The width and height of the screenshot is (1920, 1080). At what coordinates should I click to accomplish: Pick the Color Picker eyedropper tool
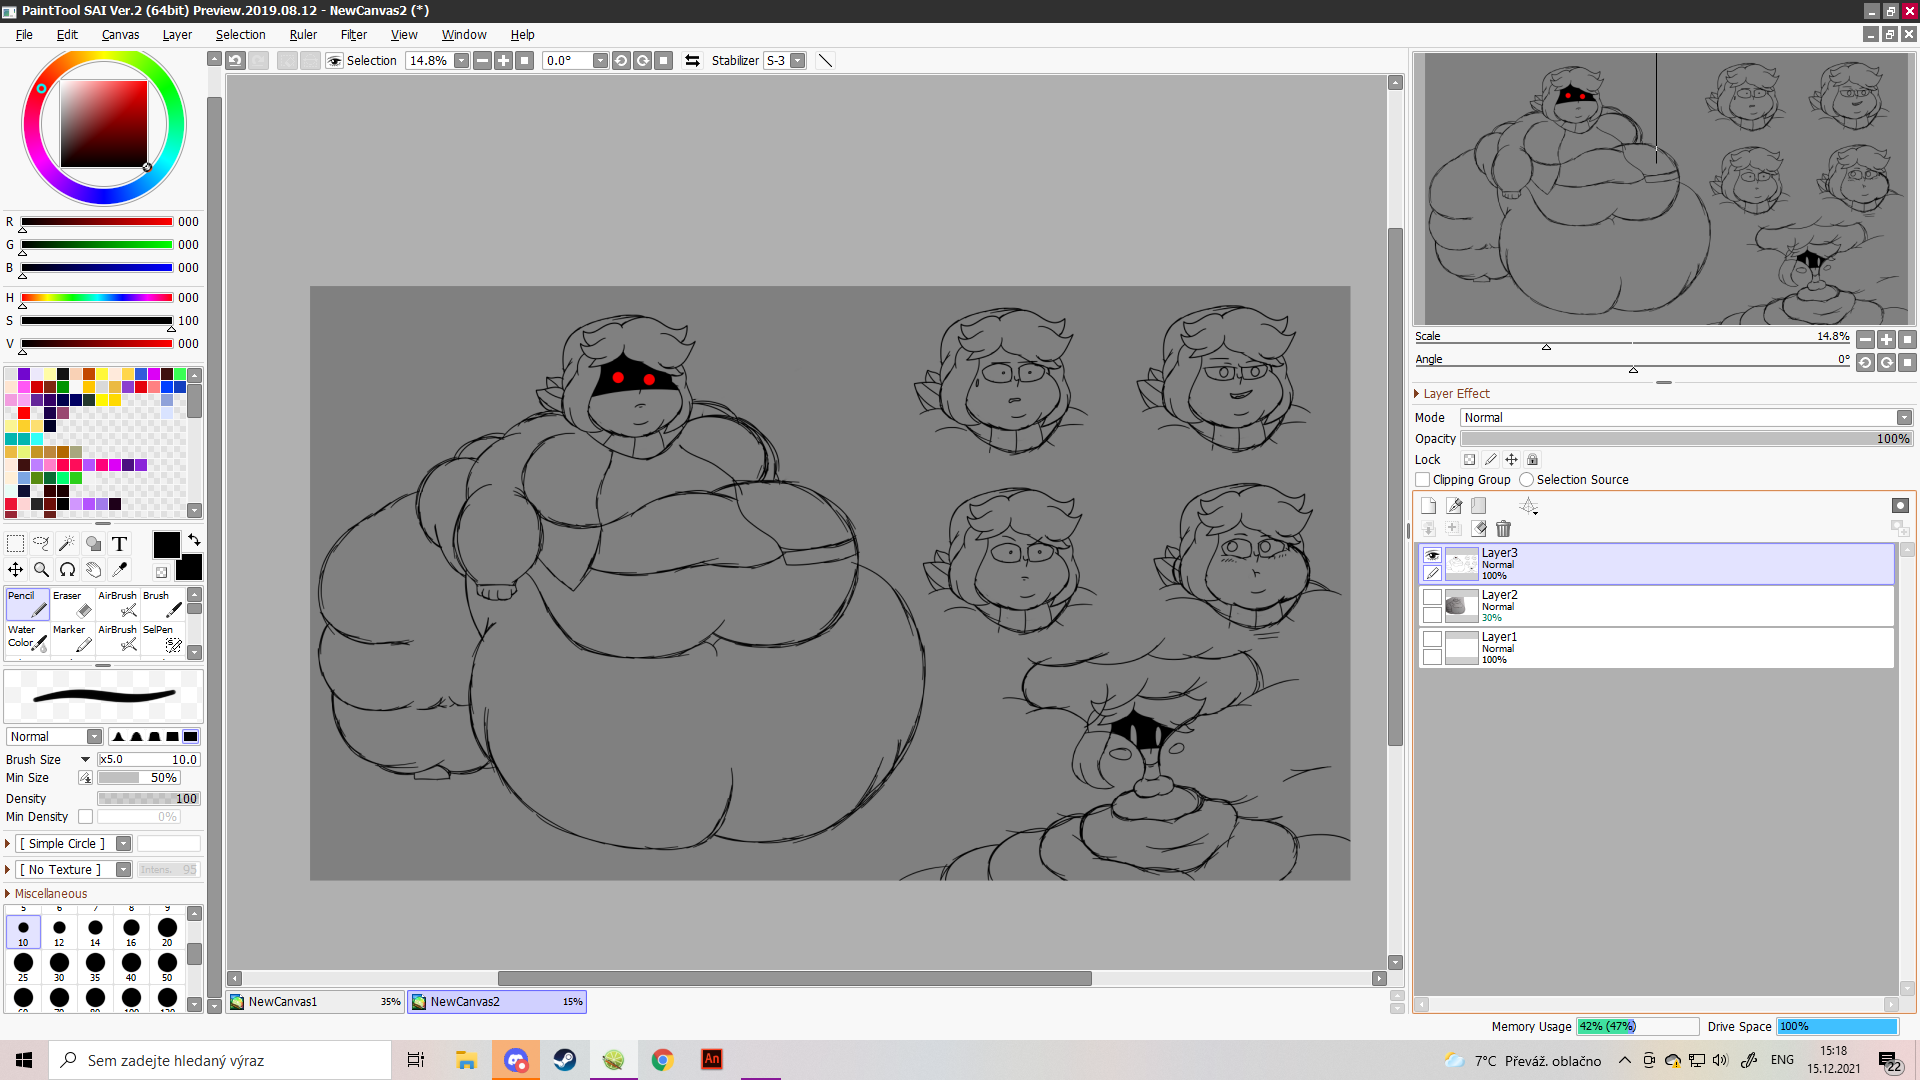(x=120, y=569)
